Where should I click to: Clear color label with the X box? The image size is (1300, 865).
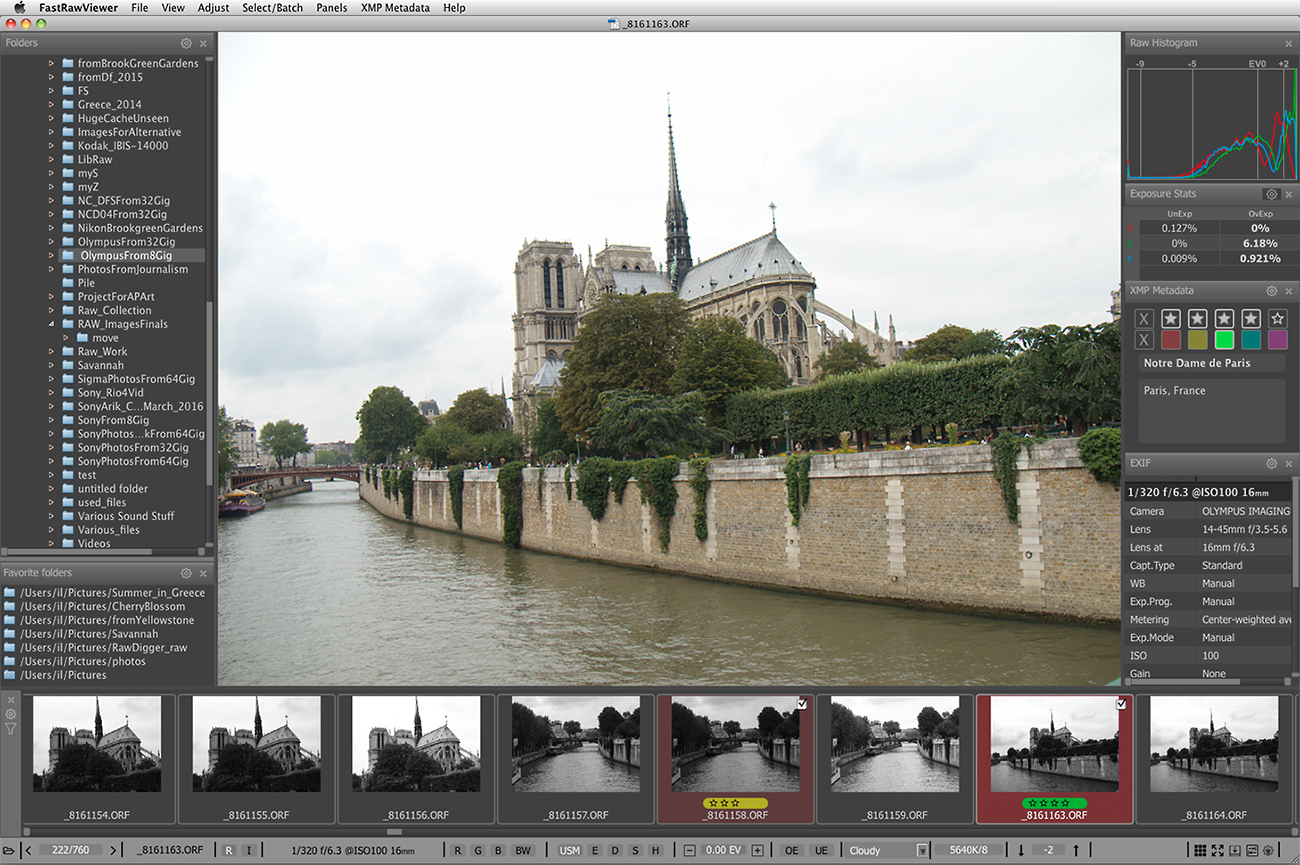(1145, 340)
